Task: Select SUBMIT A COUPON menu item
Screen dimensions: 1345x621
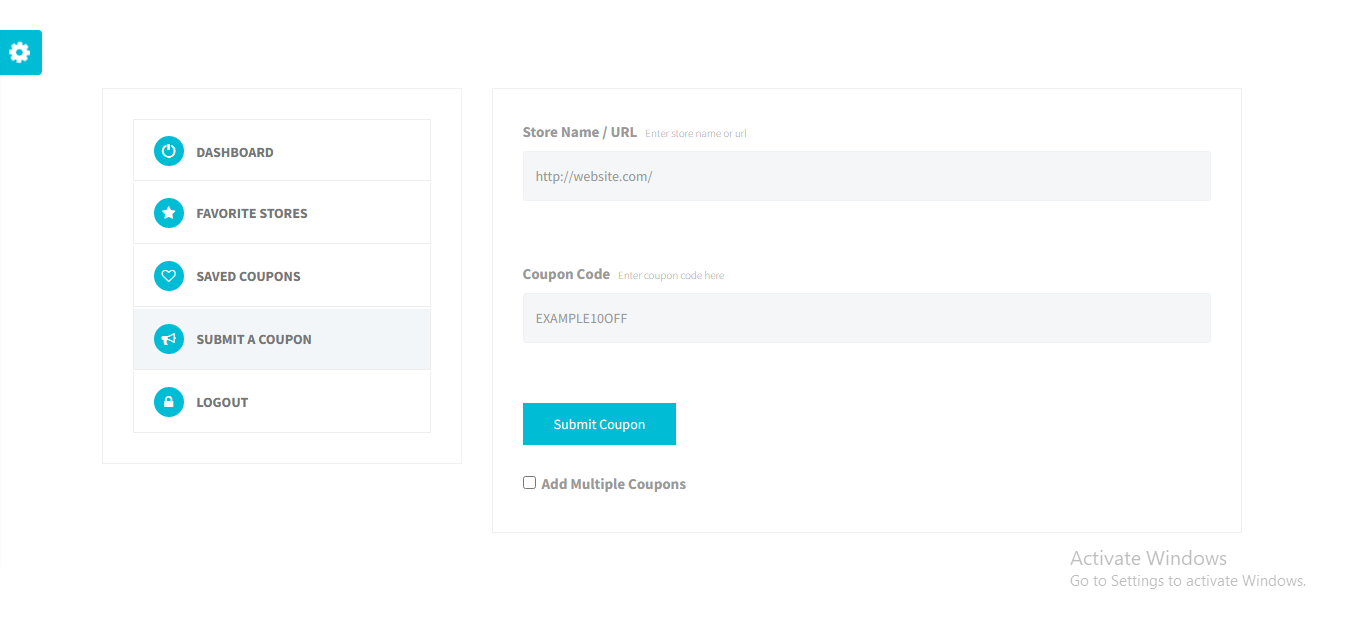Action: tap(282, 339)
